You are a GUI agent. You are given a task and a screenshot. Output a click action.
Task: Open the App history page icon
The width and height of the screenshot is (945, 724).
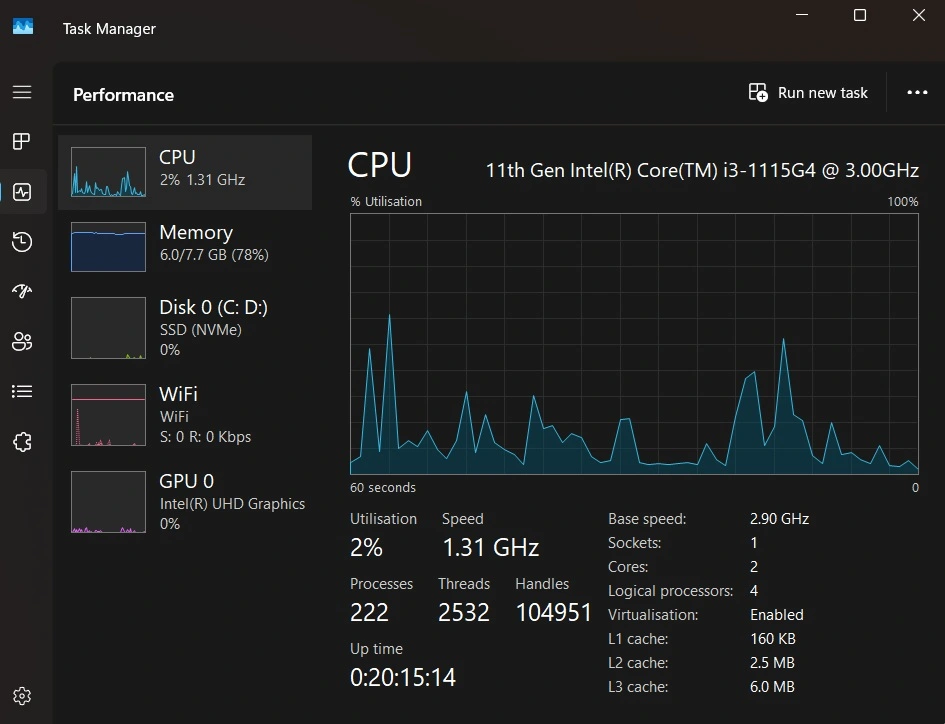coord(22,242)
